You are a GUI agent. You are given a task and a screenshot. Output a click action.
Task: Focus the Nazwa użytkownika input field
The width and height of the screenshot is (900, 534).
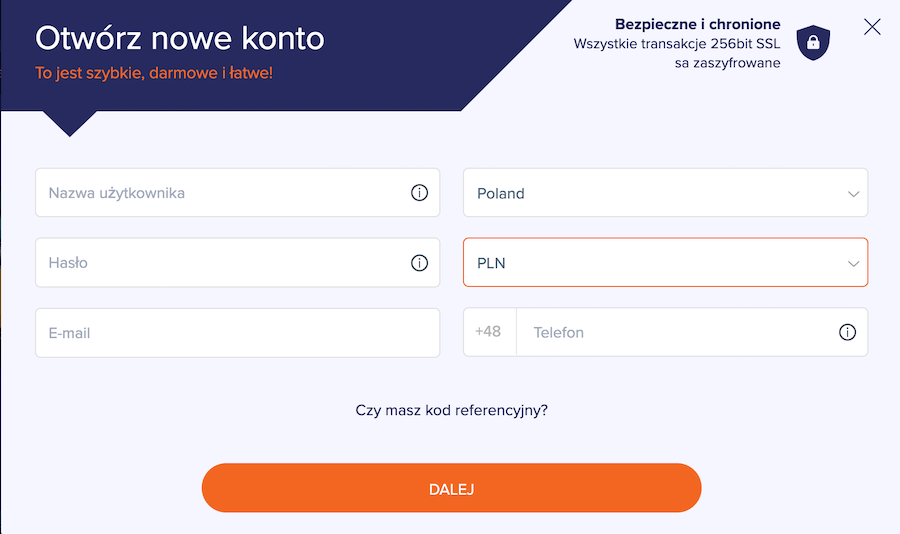(238, 193)
